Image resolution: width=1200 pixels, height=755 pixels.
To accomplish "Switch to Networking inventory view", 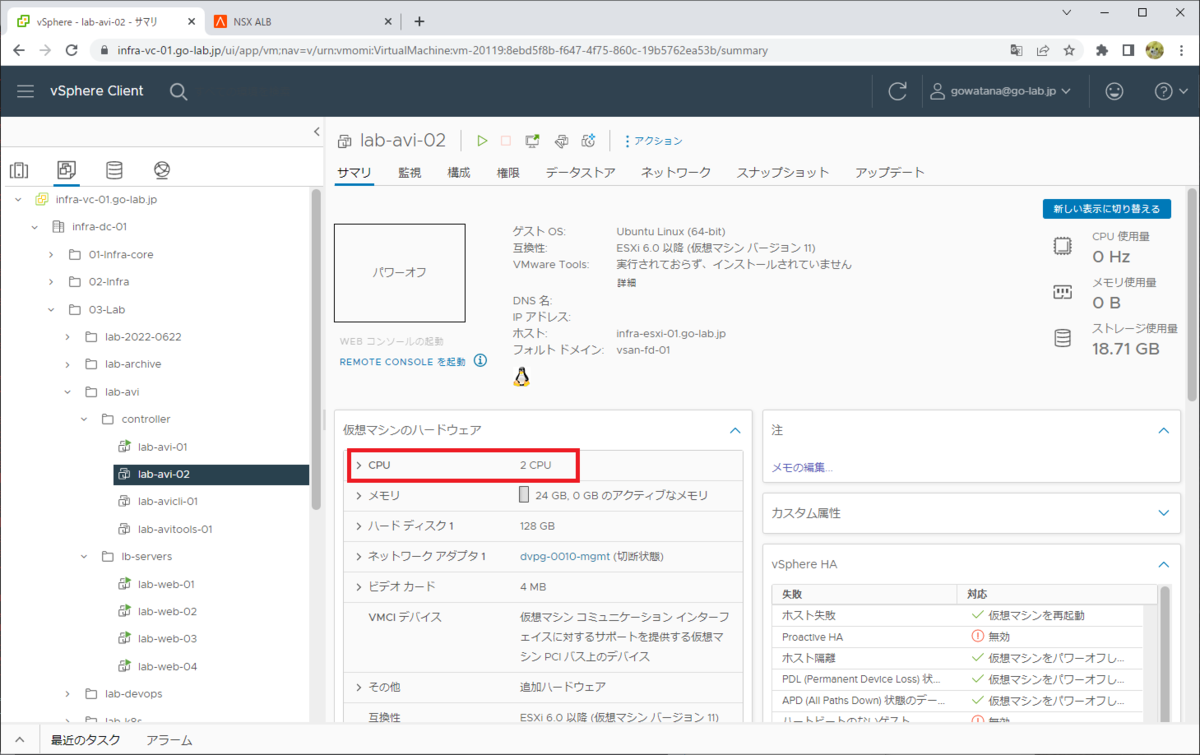I will coord(162,170).
